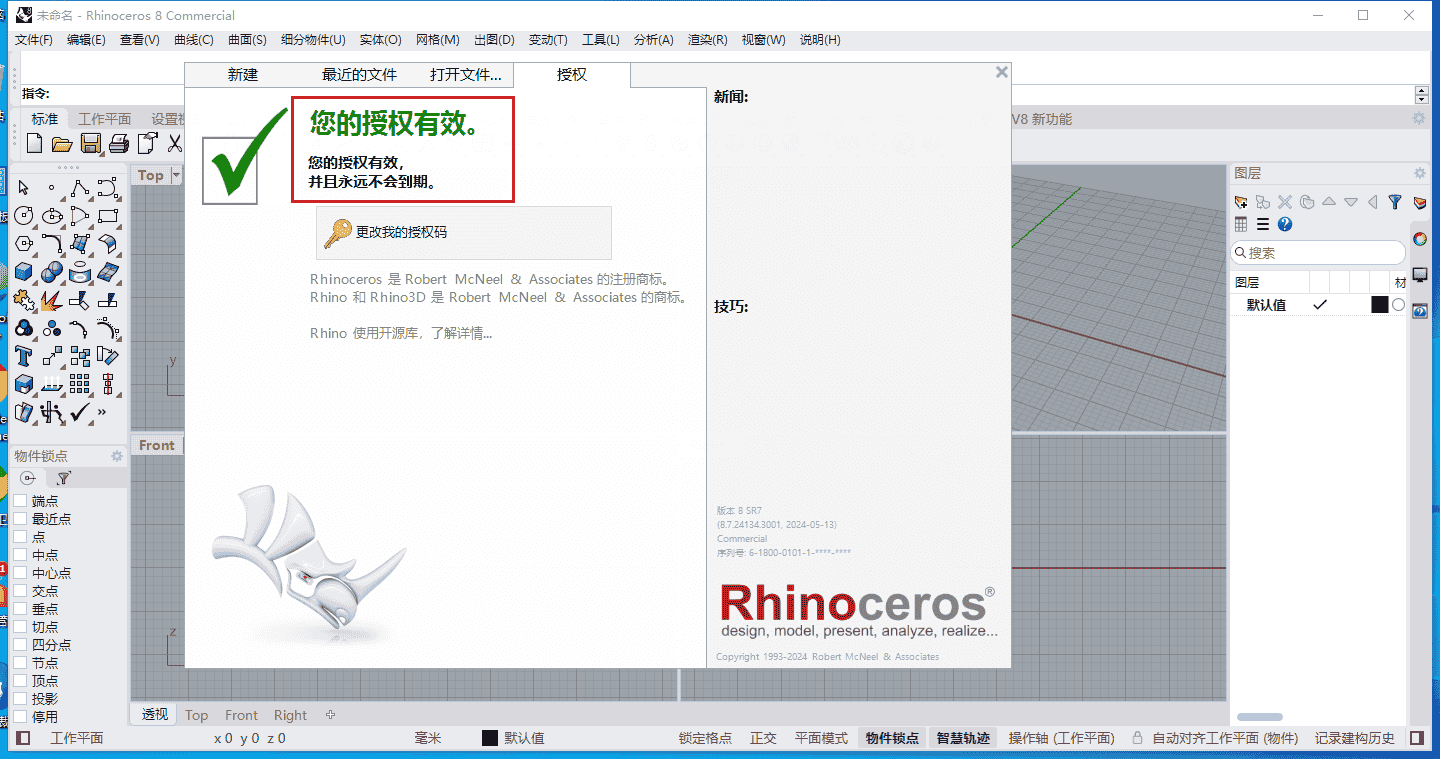Select the text object tool
Image resolution: width=1440 pixels, height=759 pixels.
pos(22,355)
